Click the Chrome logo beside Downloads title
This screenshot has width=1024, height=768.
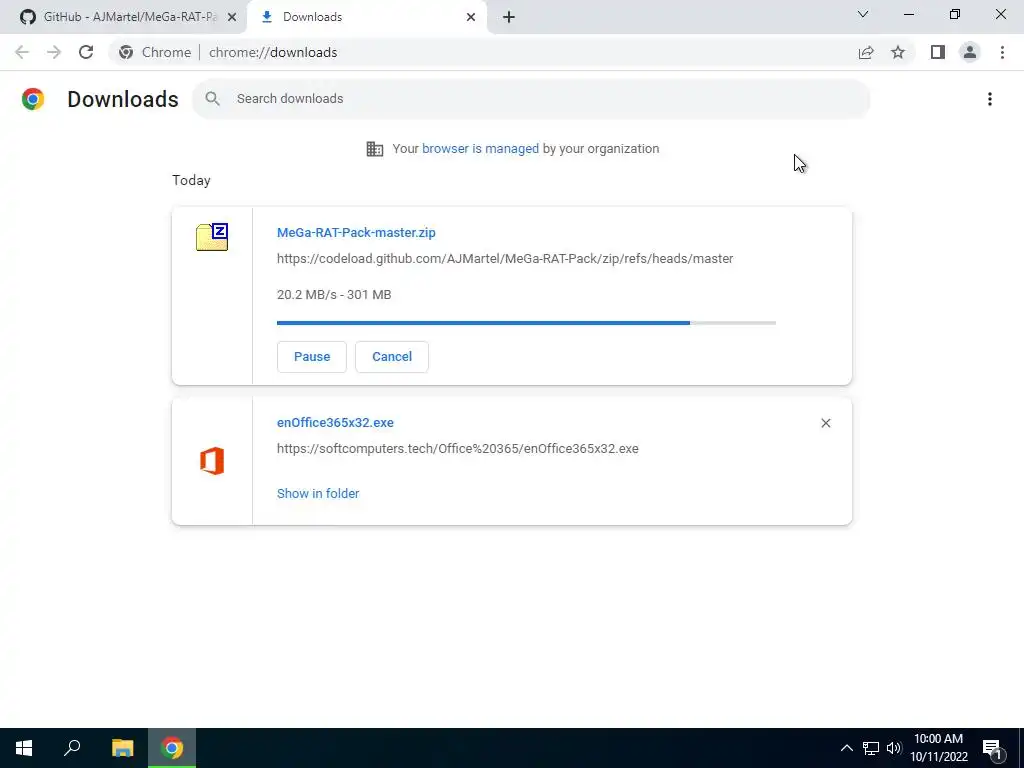point(33,99)
